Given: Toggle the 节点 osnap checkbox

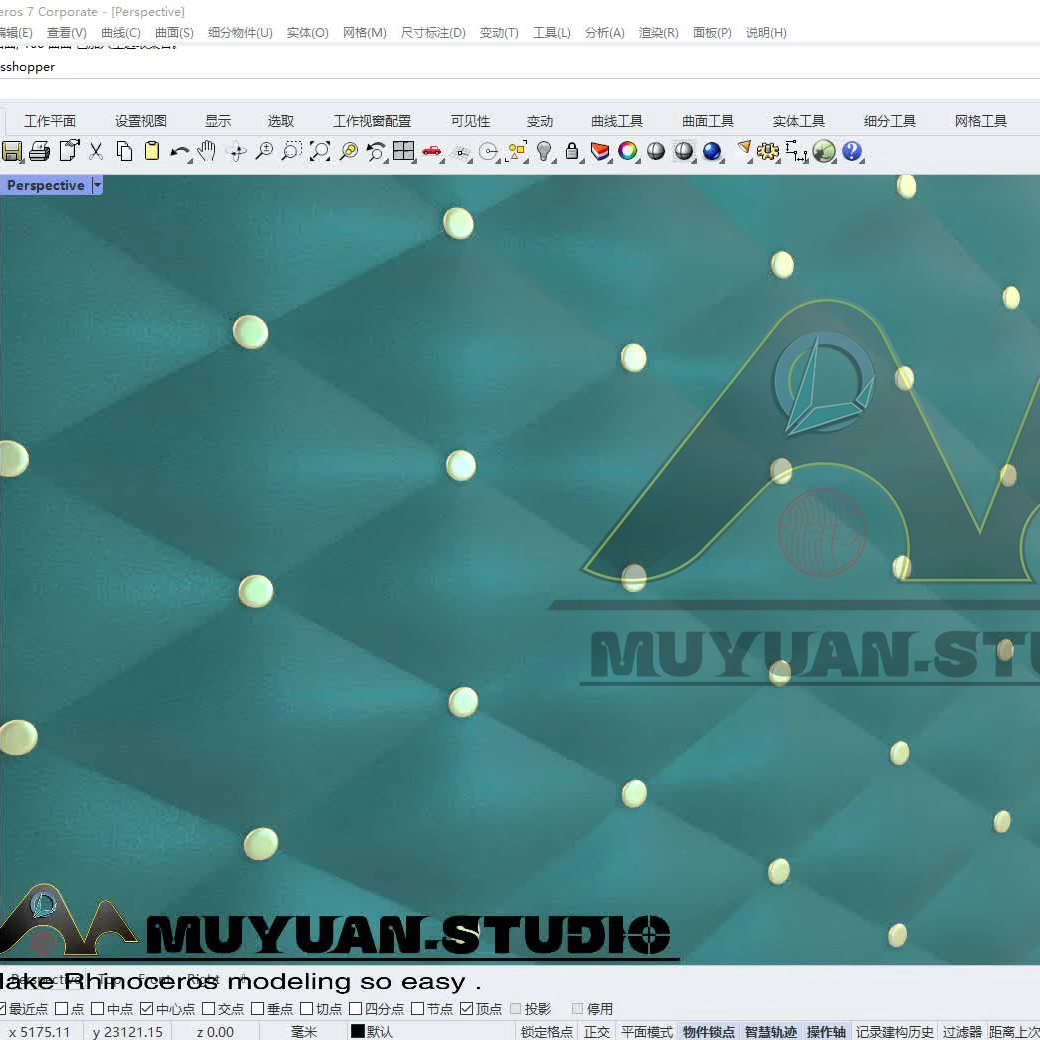Looking at the screenshot, I should tap(417, 1008).
